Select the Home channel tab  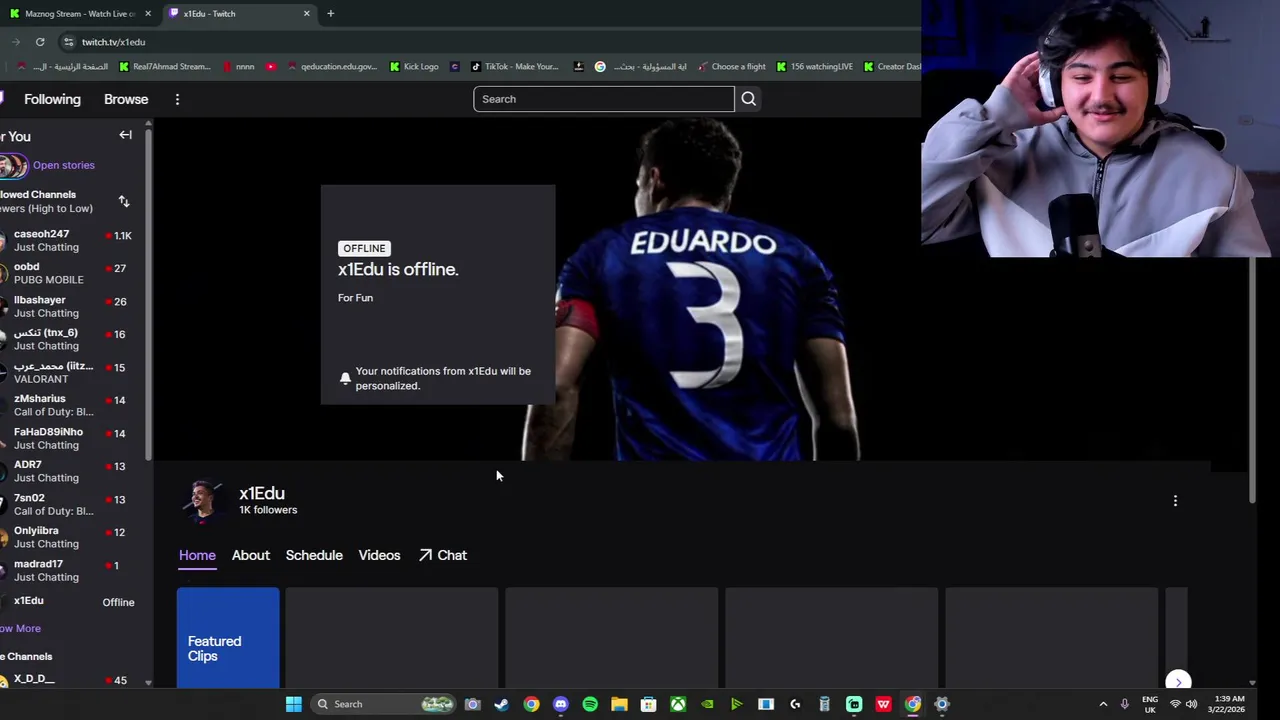197,555
